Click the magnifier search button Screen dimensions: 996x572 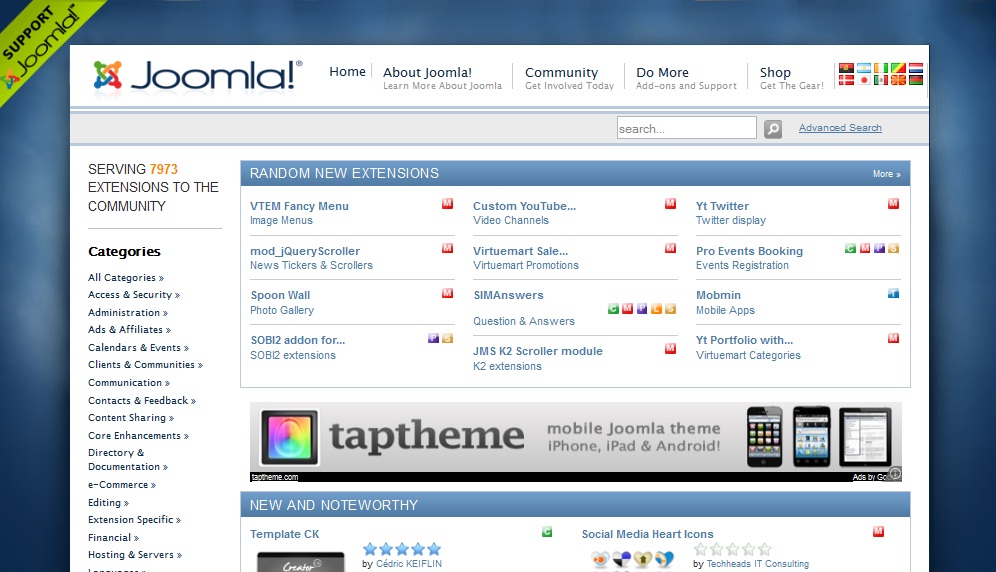[x=772, y=129]
